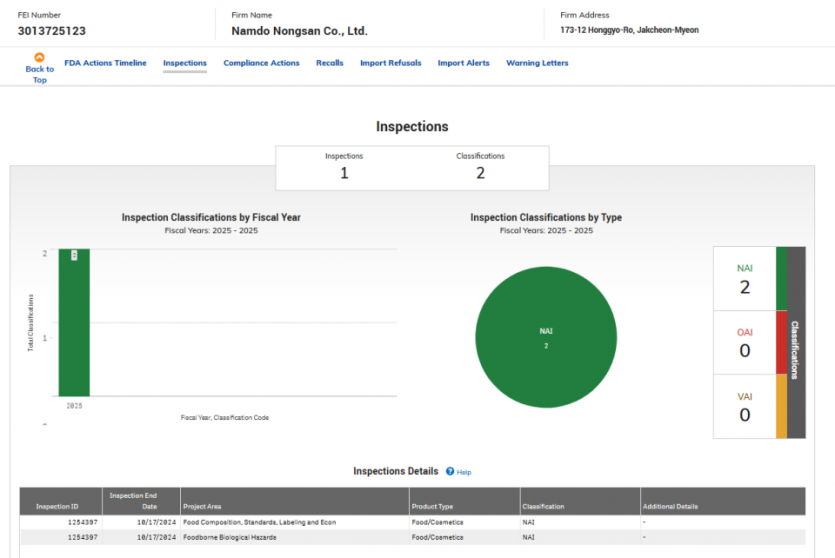
Task: Switch to the Import Refusals tab
Action: (x=390, y=63)
